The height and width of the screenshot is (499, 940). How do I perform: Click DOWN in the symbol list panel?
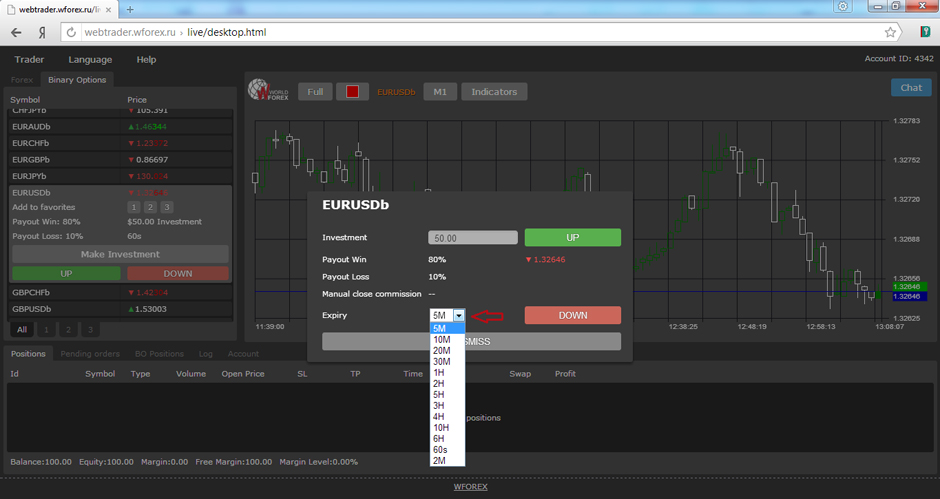click(x=178, y=273)
